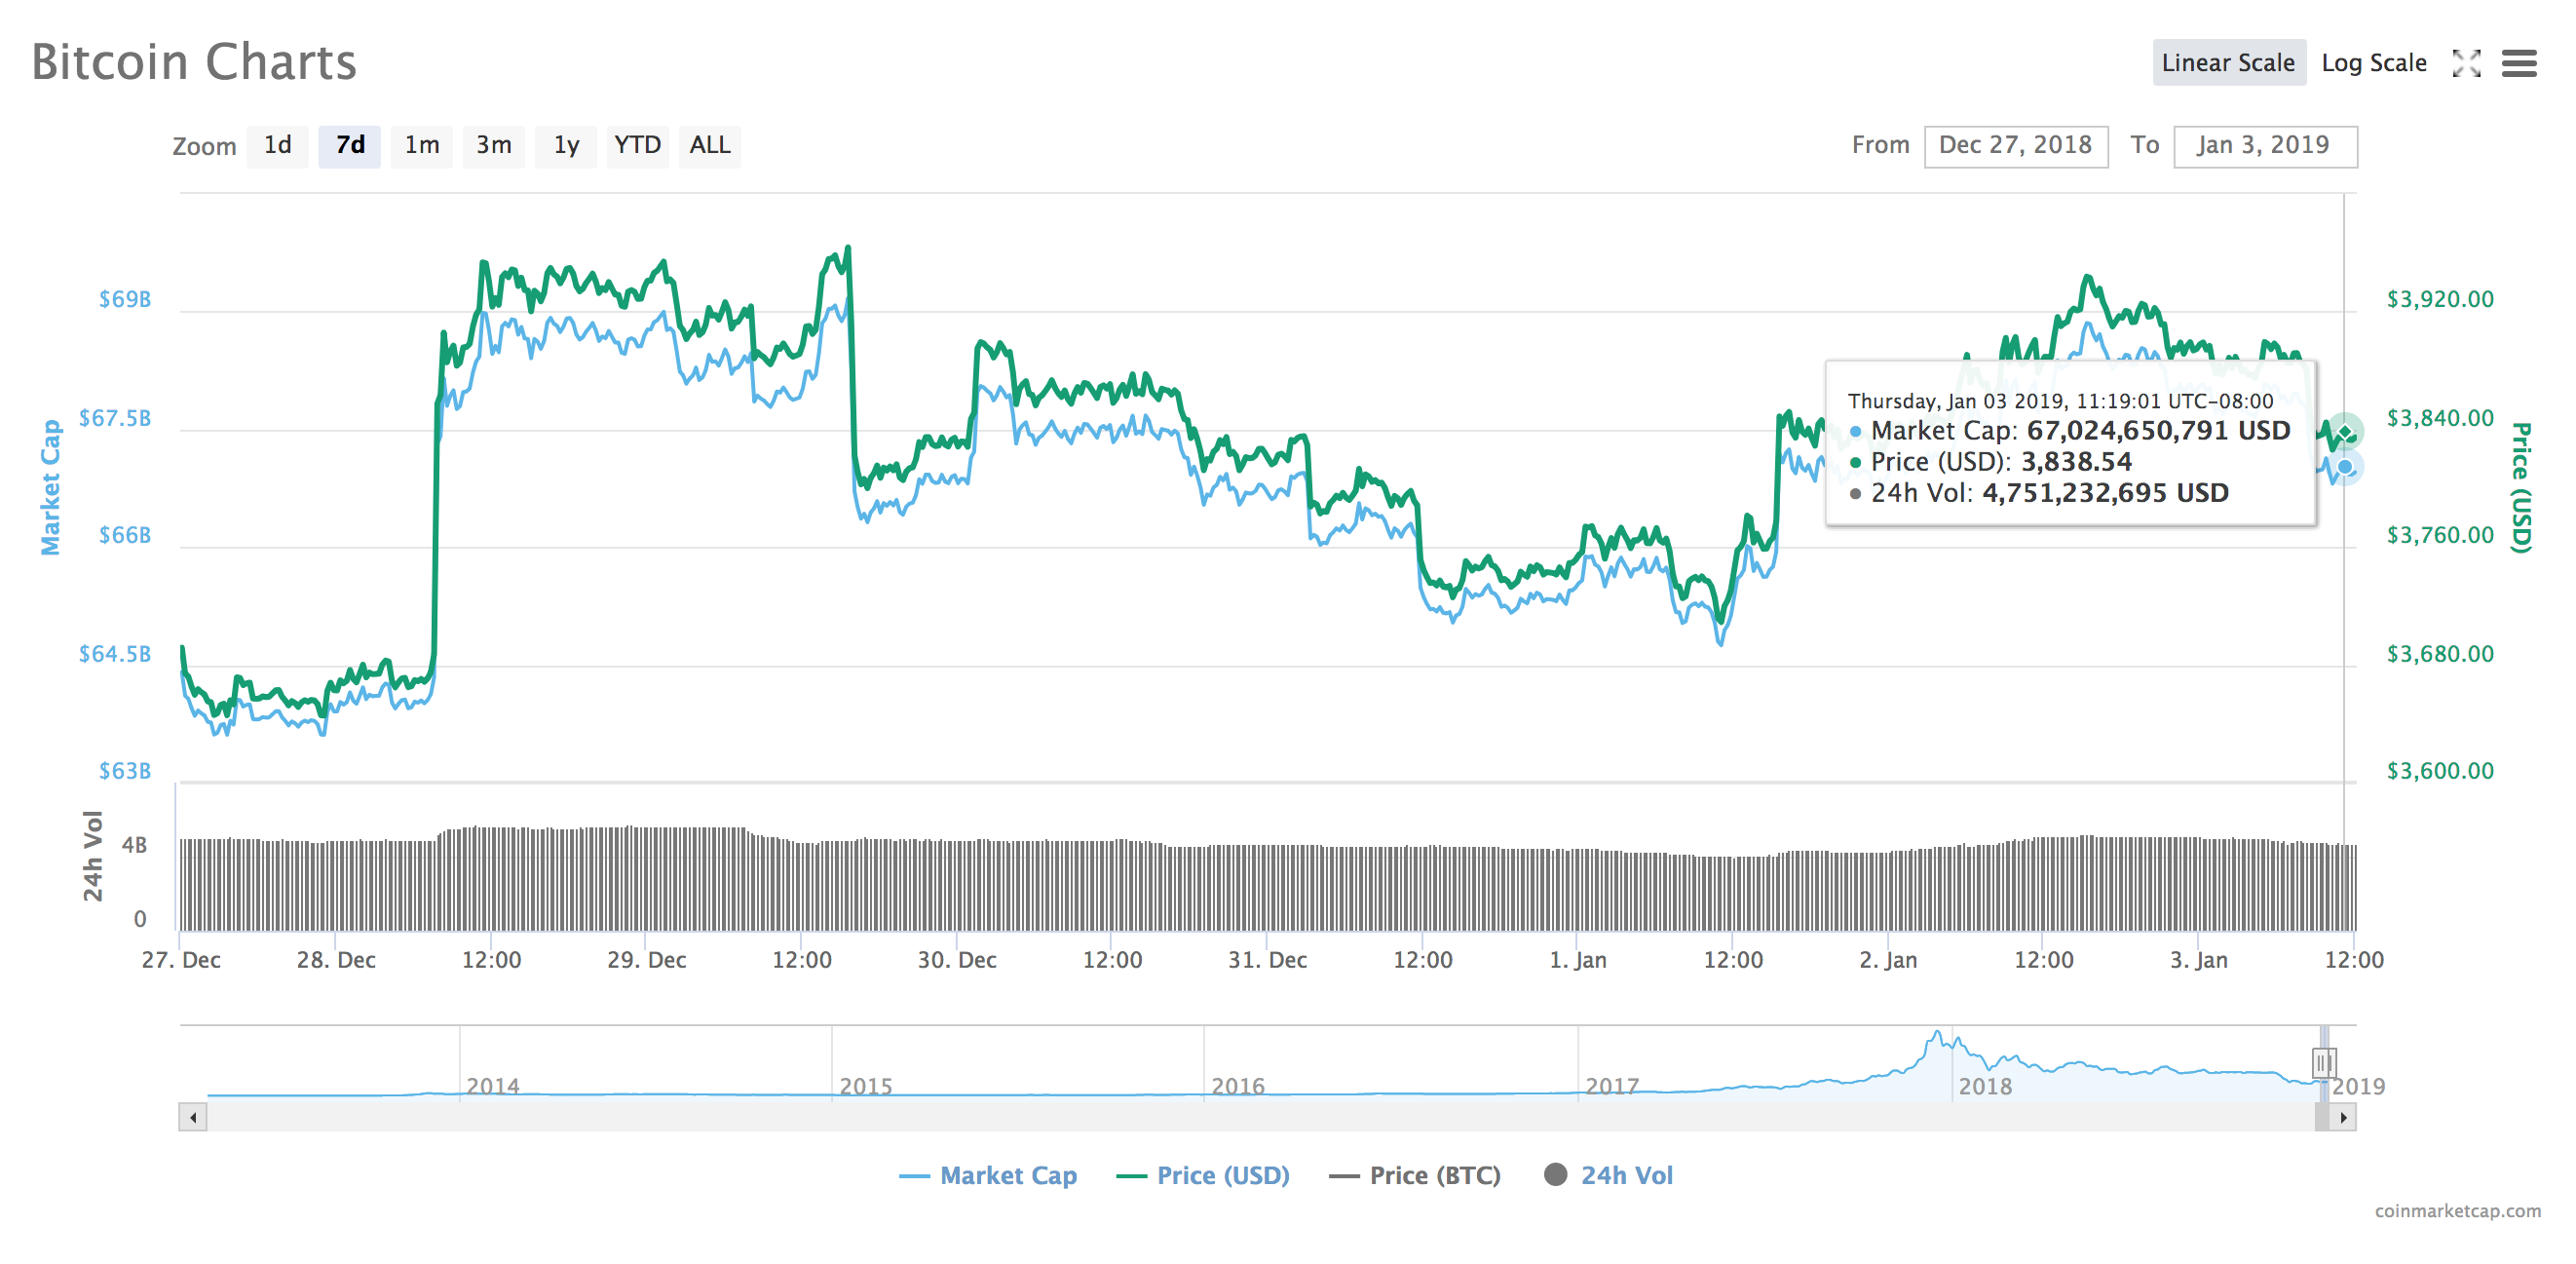Click the Price (USD) value in tooltip
The width and height of the screenshot is (2576, 1264).
click(2076, 462)
